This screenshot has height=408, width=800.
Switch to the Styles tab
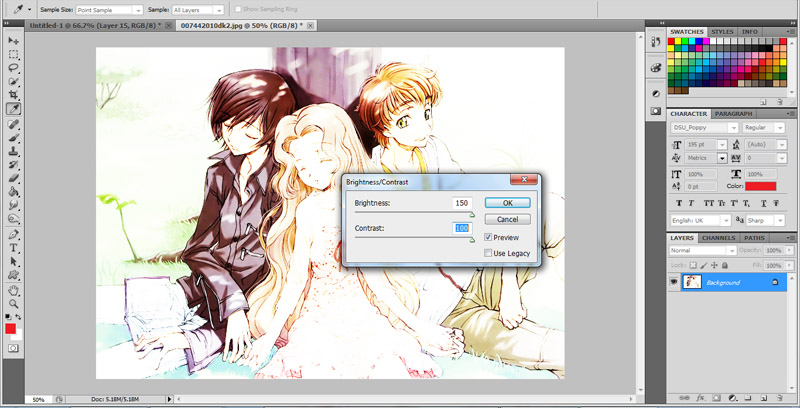coord(722,32)
